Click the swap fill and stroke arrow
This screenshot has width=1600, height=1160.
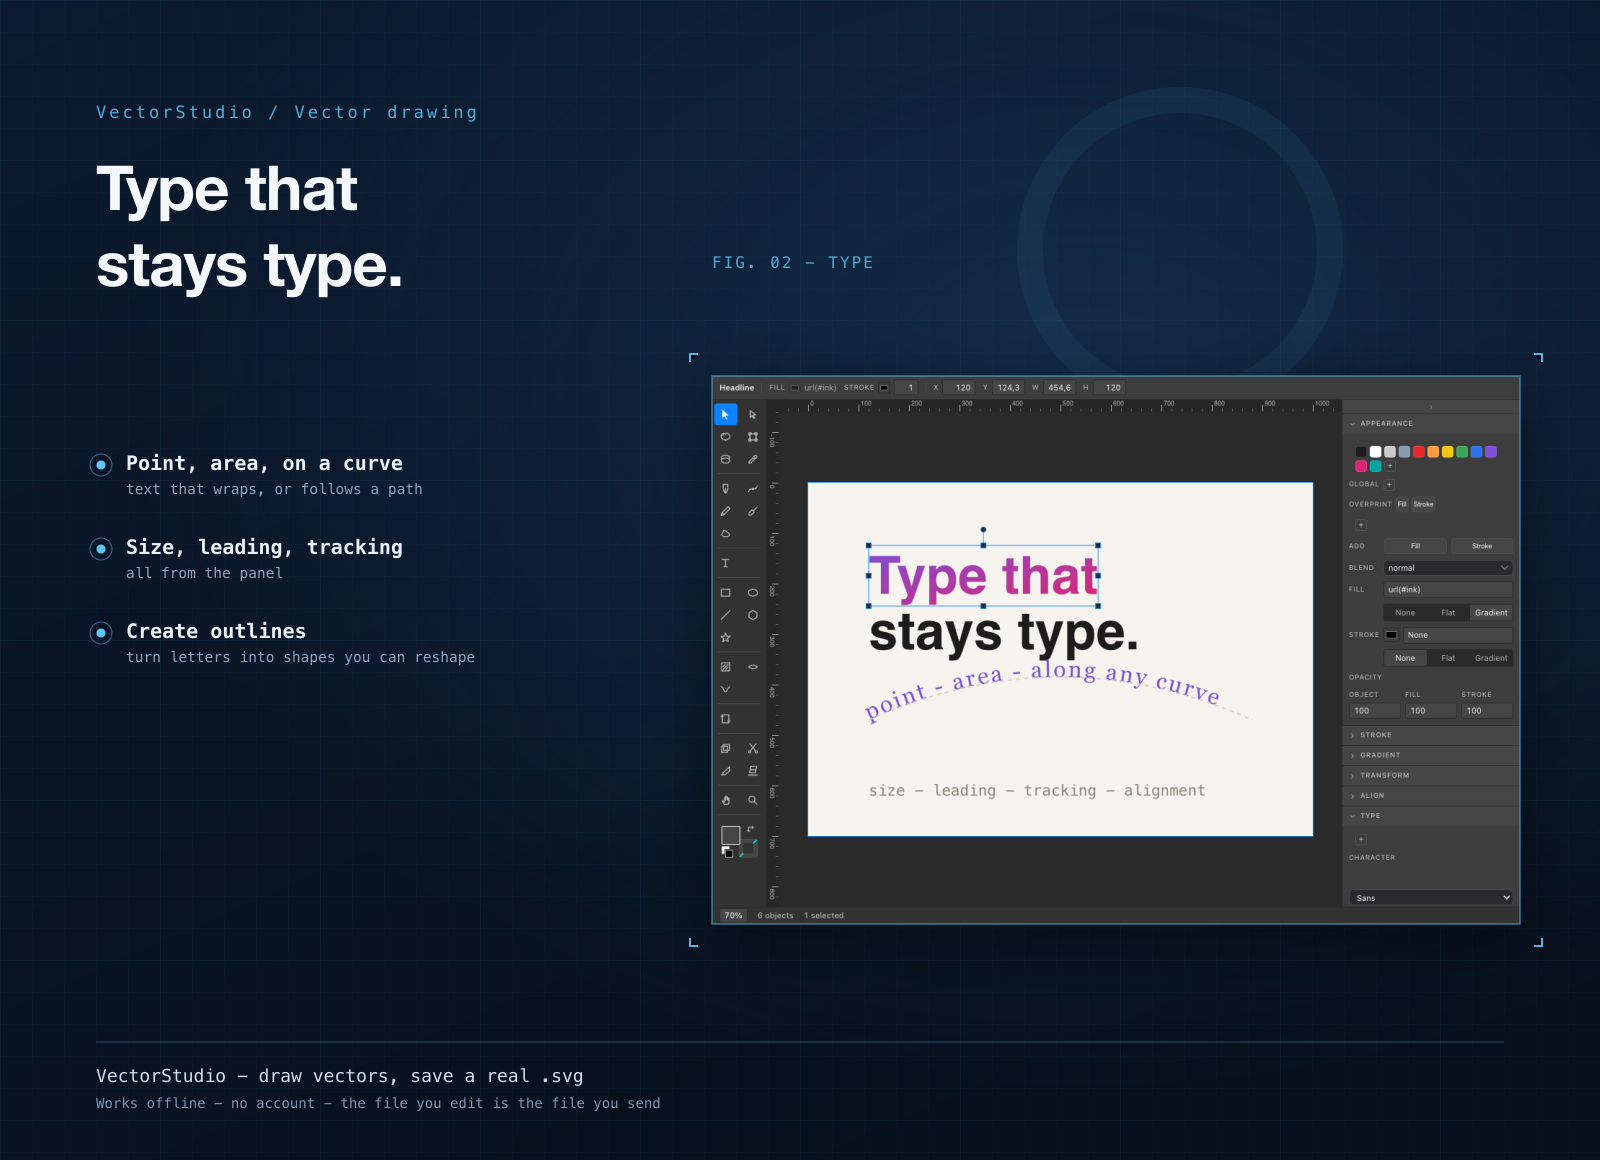point(751,829)
